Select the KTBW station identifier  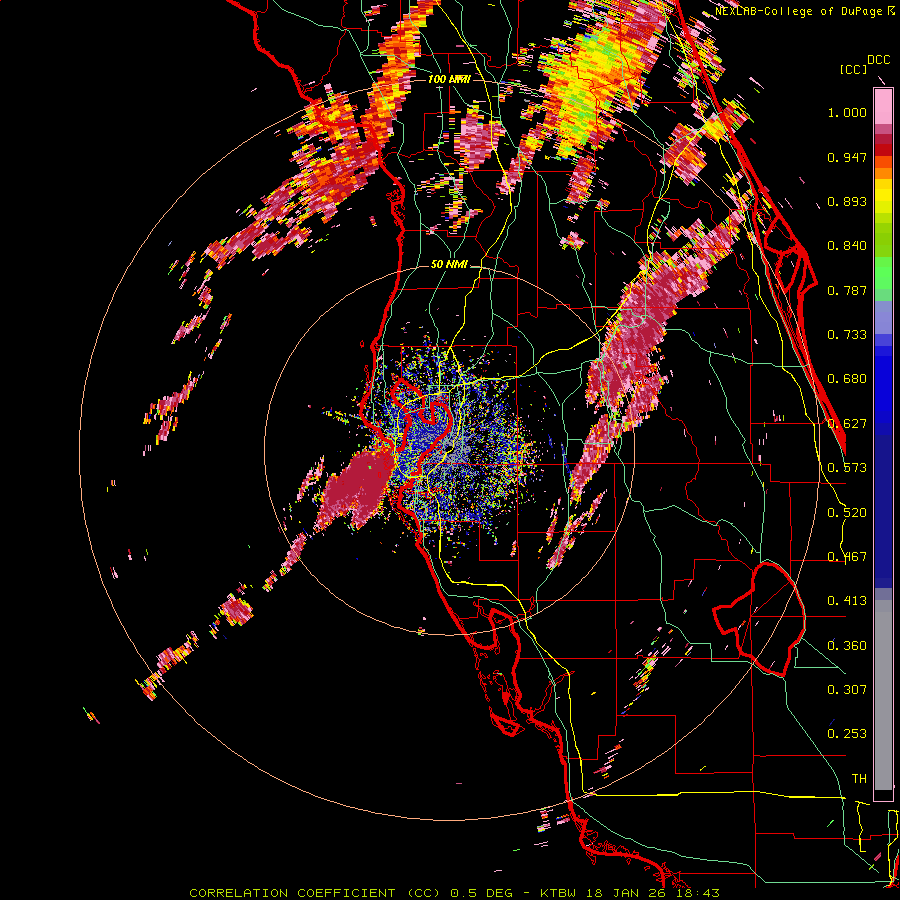(558, 893)
